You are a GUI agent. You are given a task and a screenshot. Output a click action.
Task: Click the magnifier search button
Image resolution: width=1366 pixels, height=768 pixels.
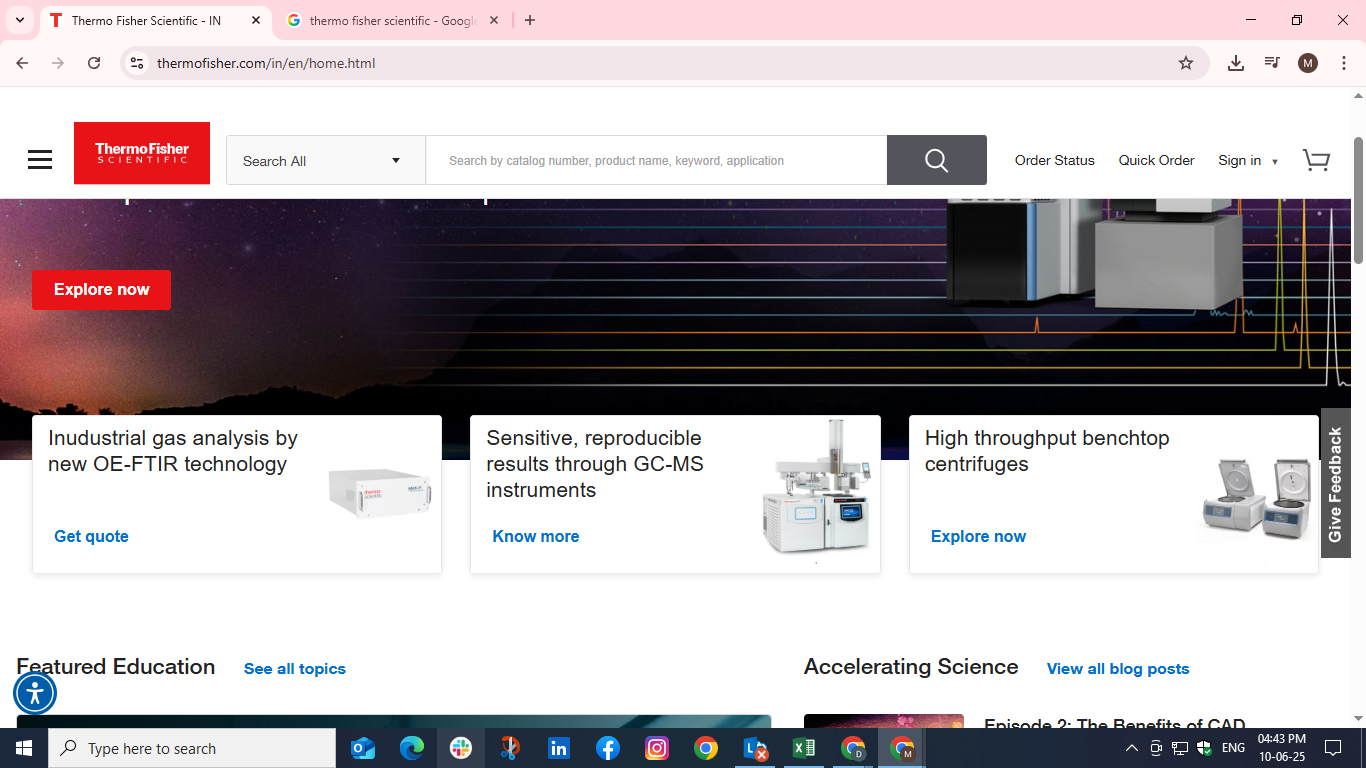tap(936, 160)
